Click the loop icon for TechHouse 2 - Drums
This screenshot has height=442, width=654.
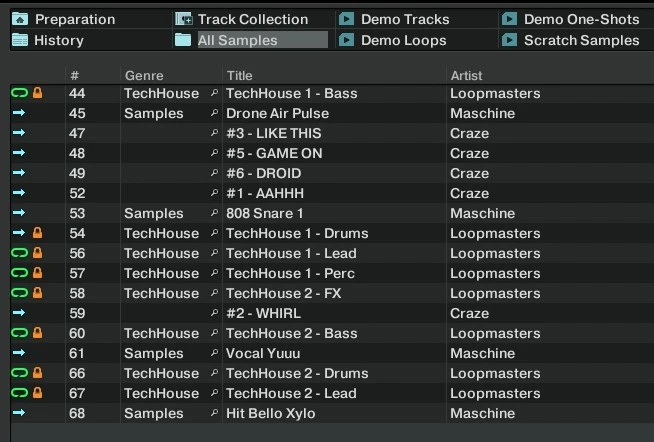(x=19, y=373)
